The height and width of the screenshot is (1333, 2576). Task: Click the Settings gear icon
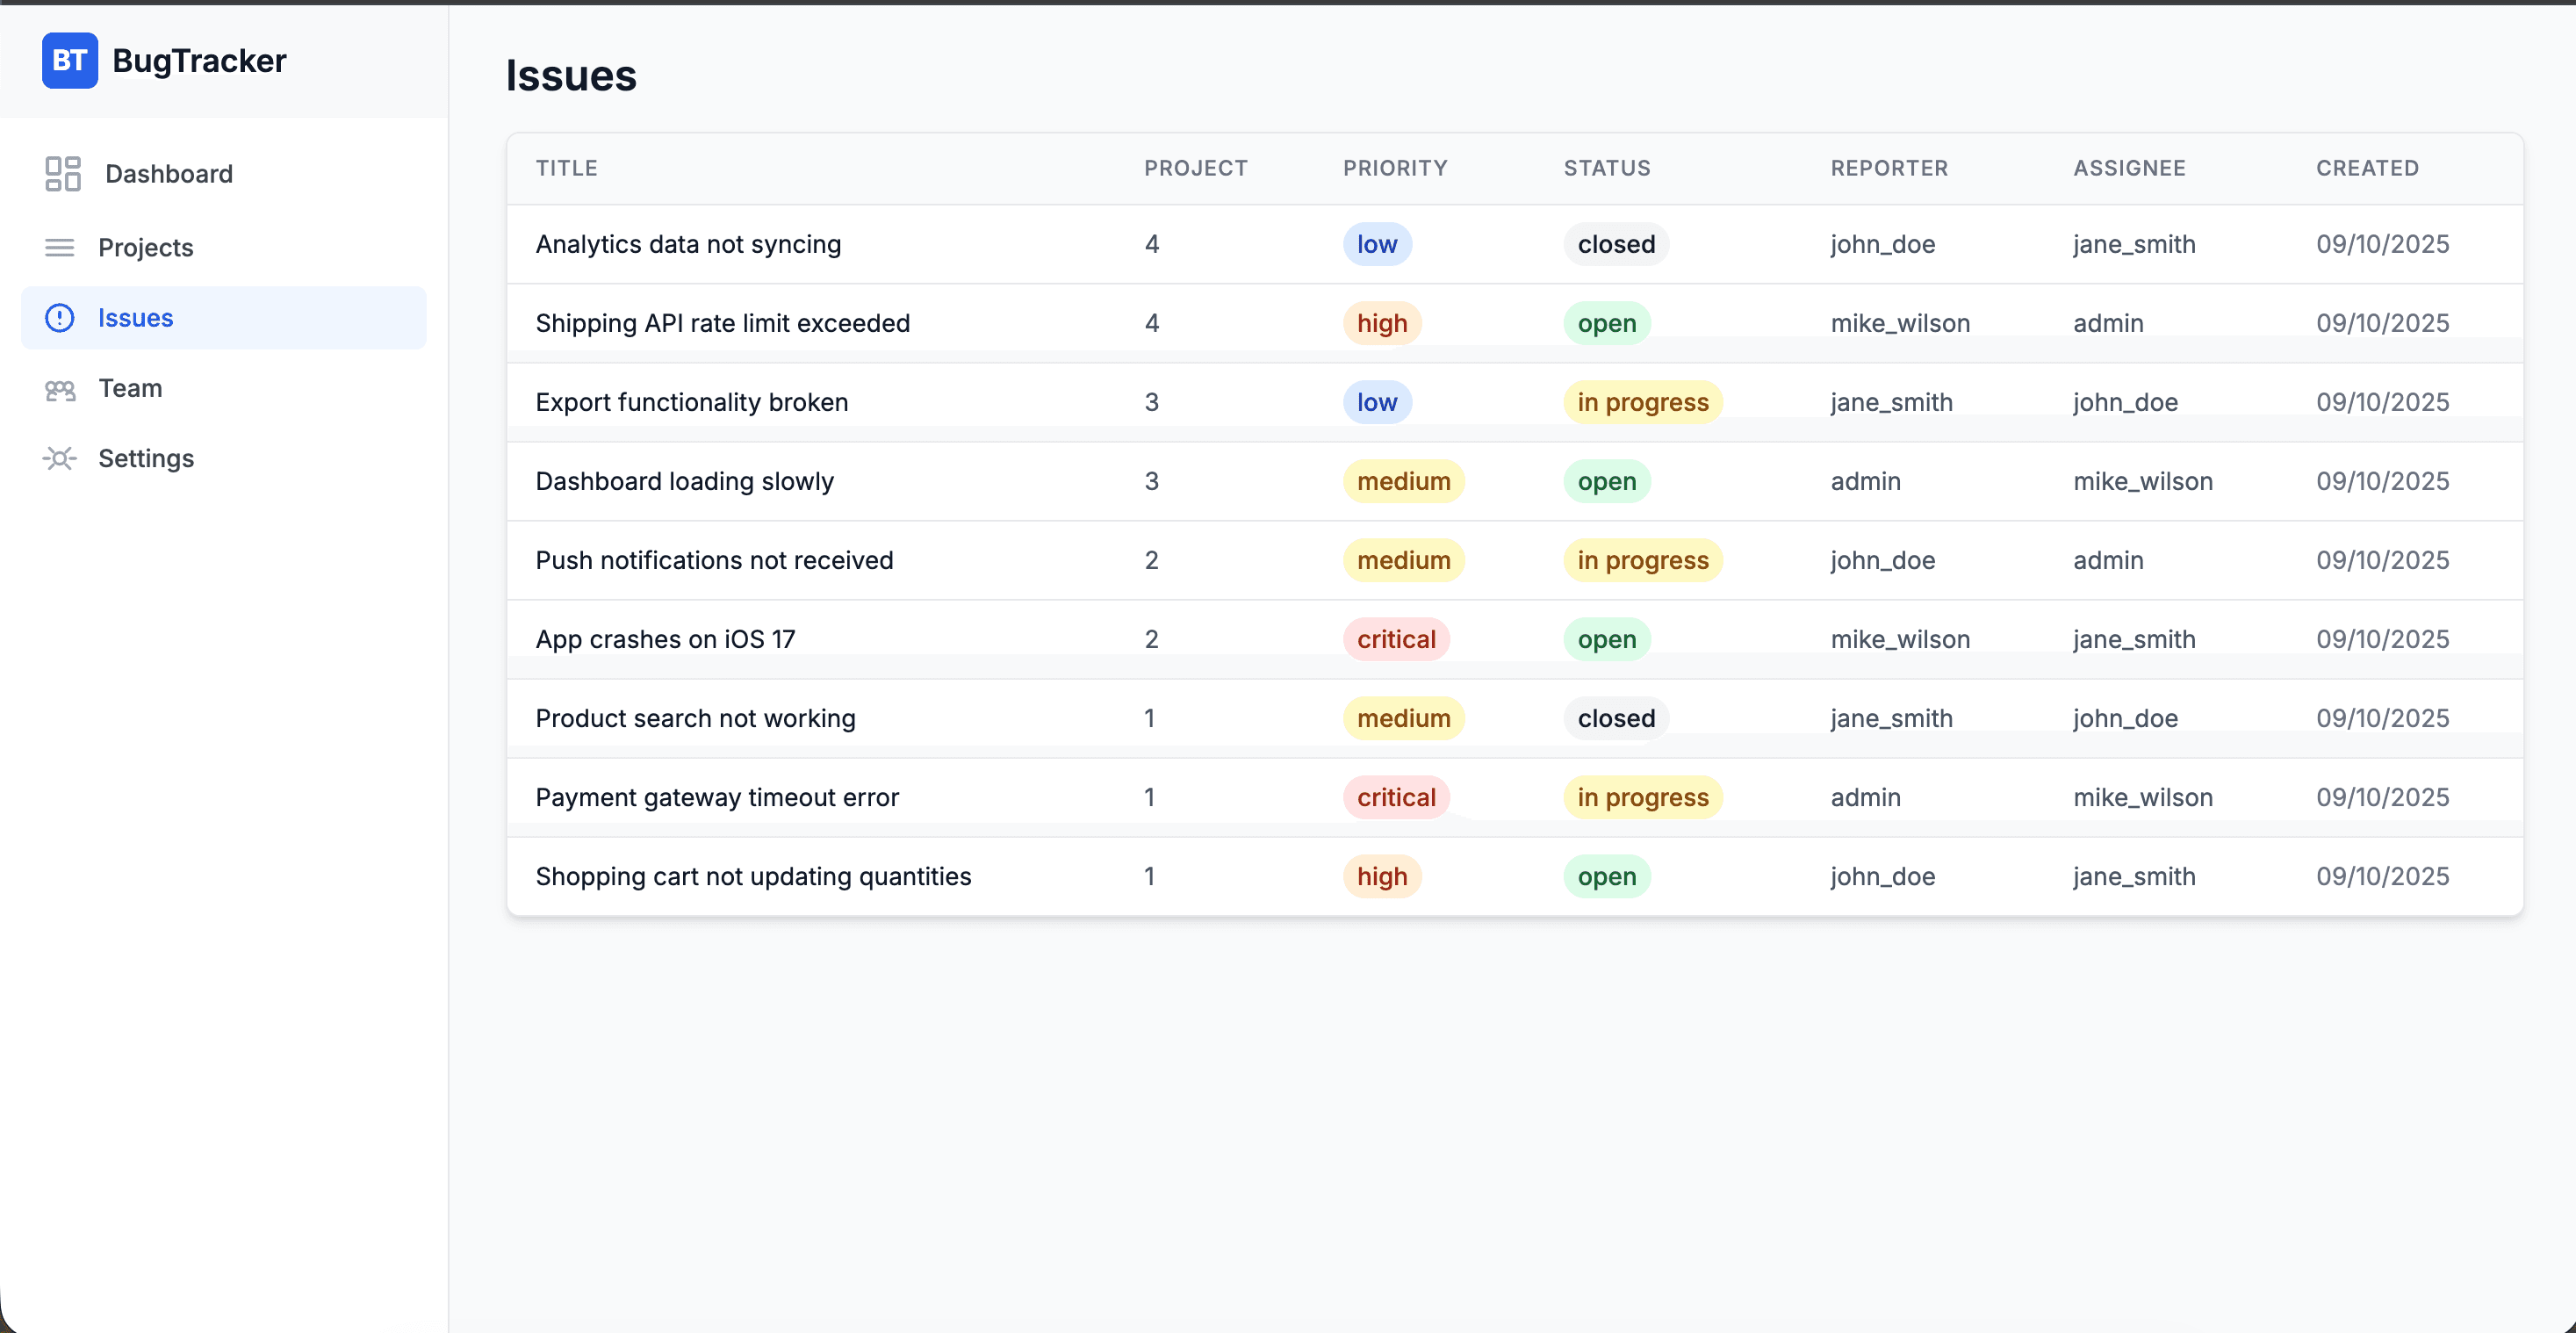60,458
